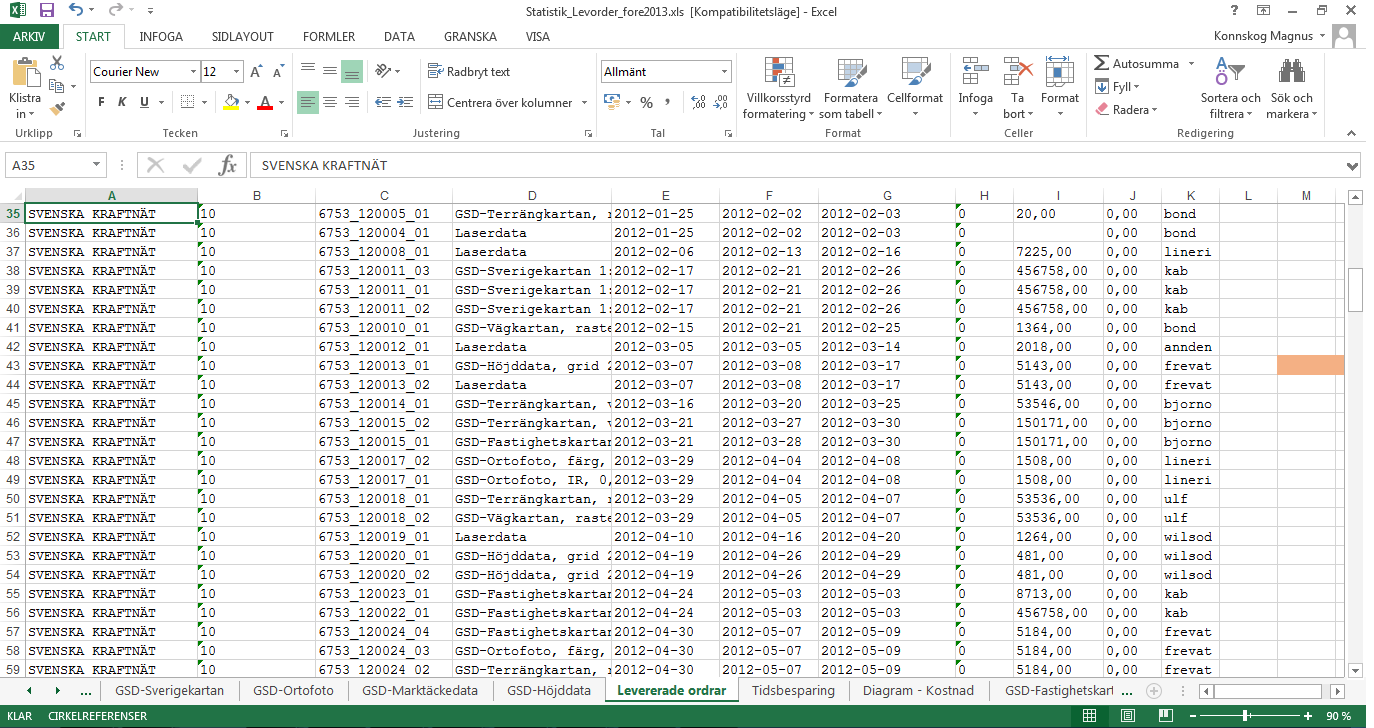Screen dimensions: 1374x728
Task: Open the Tidsbesparing sheet tab
Action: click(x=793, y=690)
